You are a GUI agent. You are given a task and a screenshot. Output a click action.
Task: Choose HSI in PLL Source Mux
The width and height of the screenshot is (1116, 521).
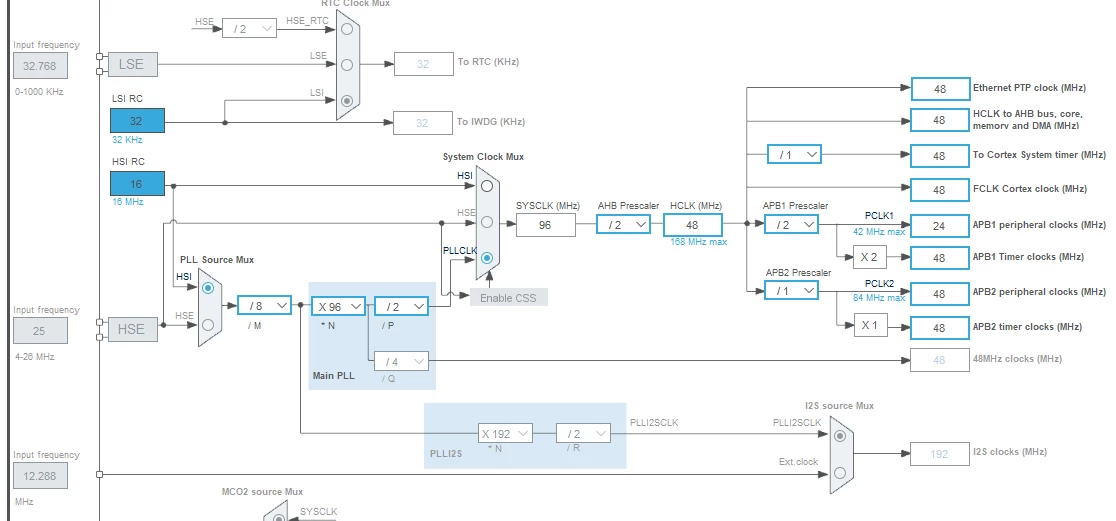pyautogui.click(x=208, y=288)
